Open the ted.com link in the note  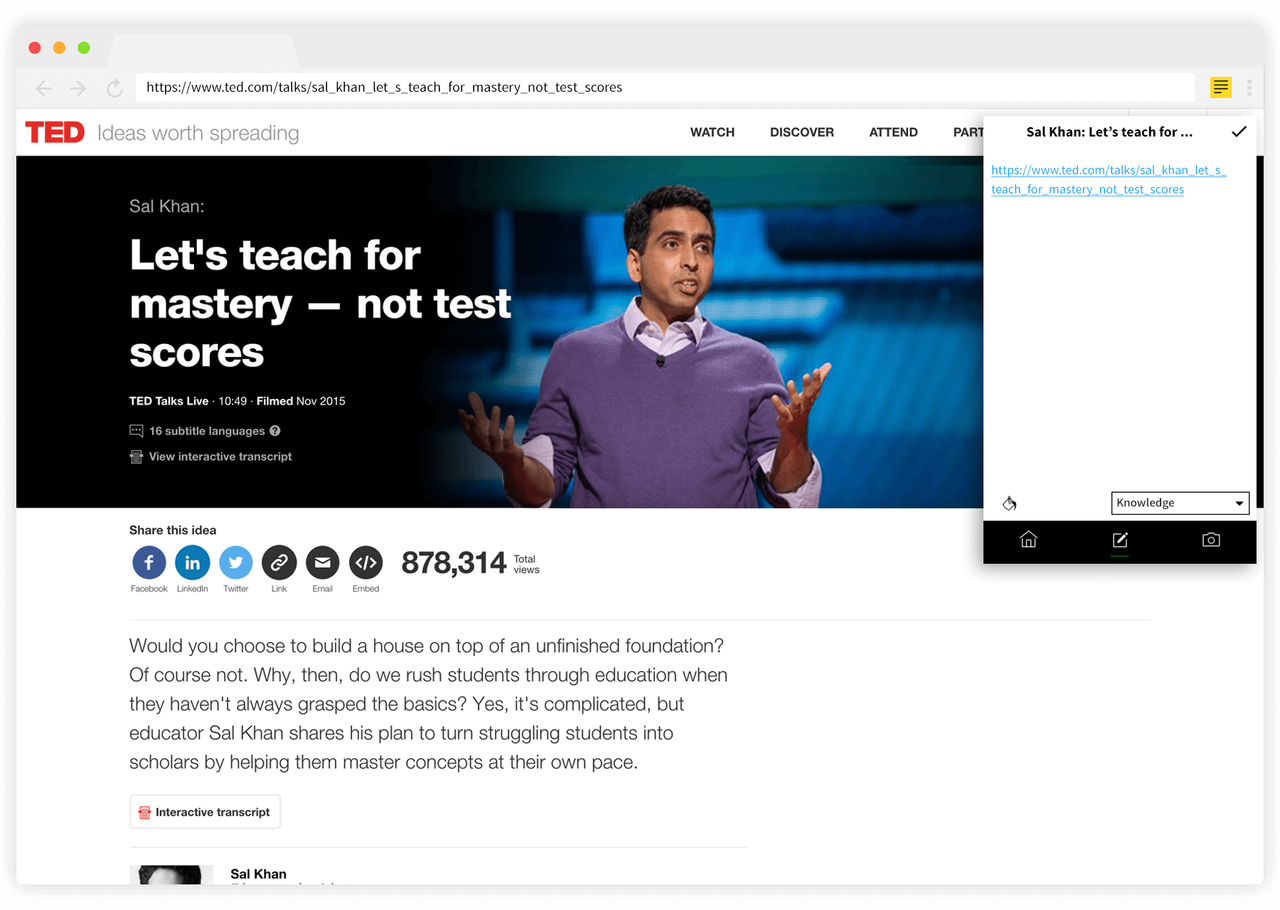pos(1108,180)
